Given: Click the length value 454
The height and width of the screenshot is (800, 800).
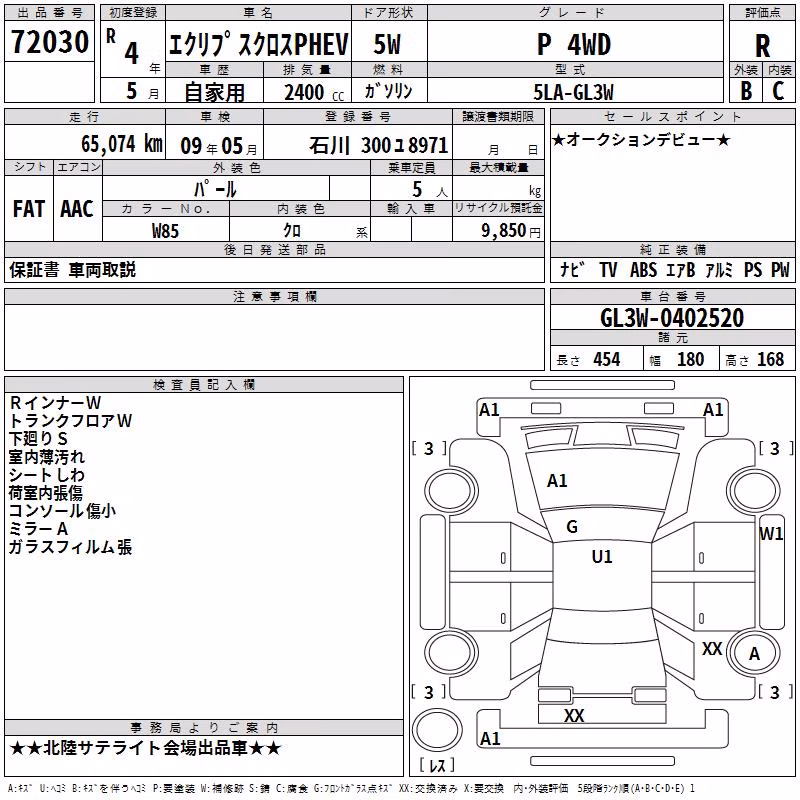Looking at the screenshot, I should pyautogui.click(x=607, y=359).
